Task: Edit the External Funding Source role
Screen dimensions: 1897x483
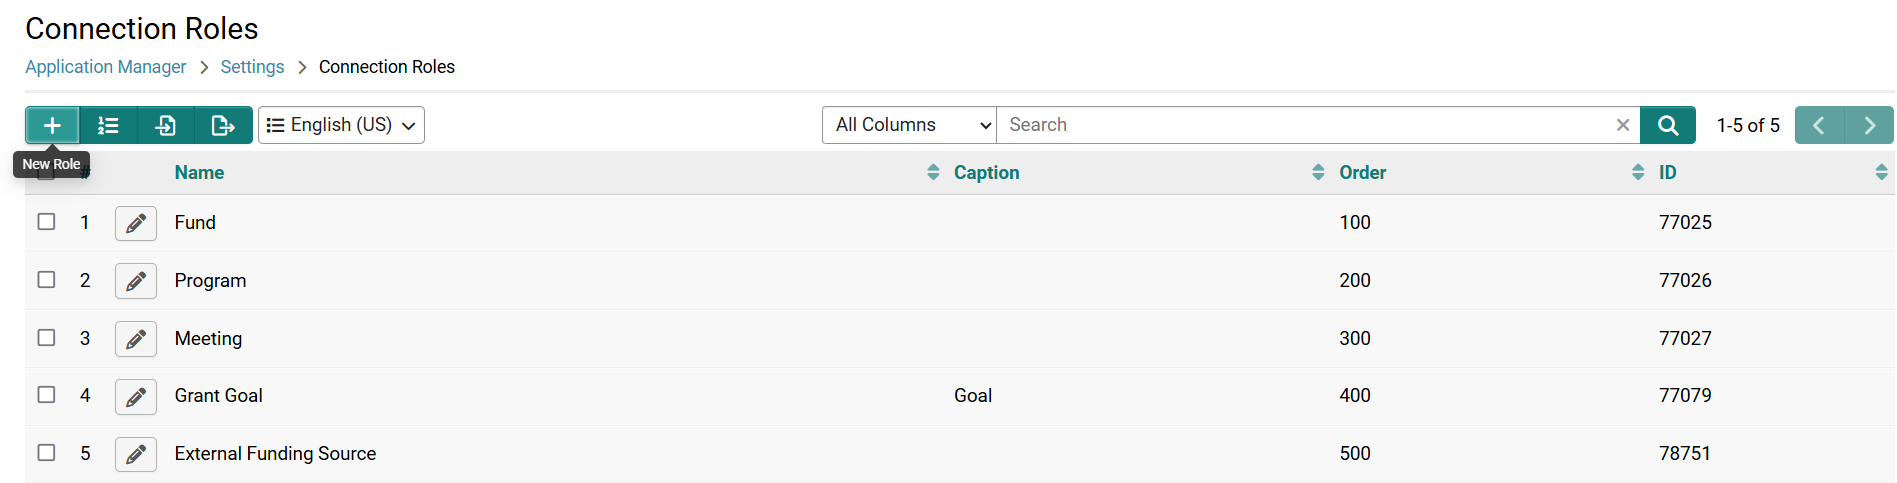Action: tap(136, 455)
